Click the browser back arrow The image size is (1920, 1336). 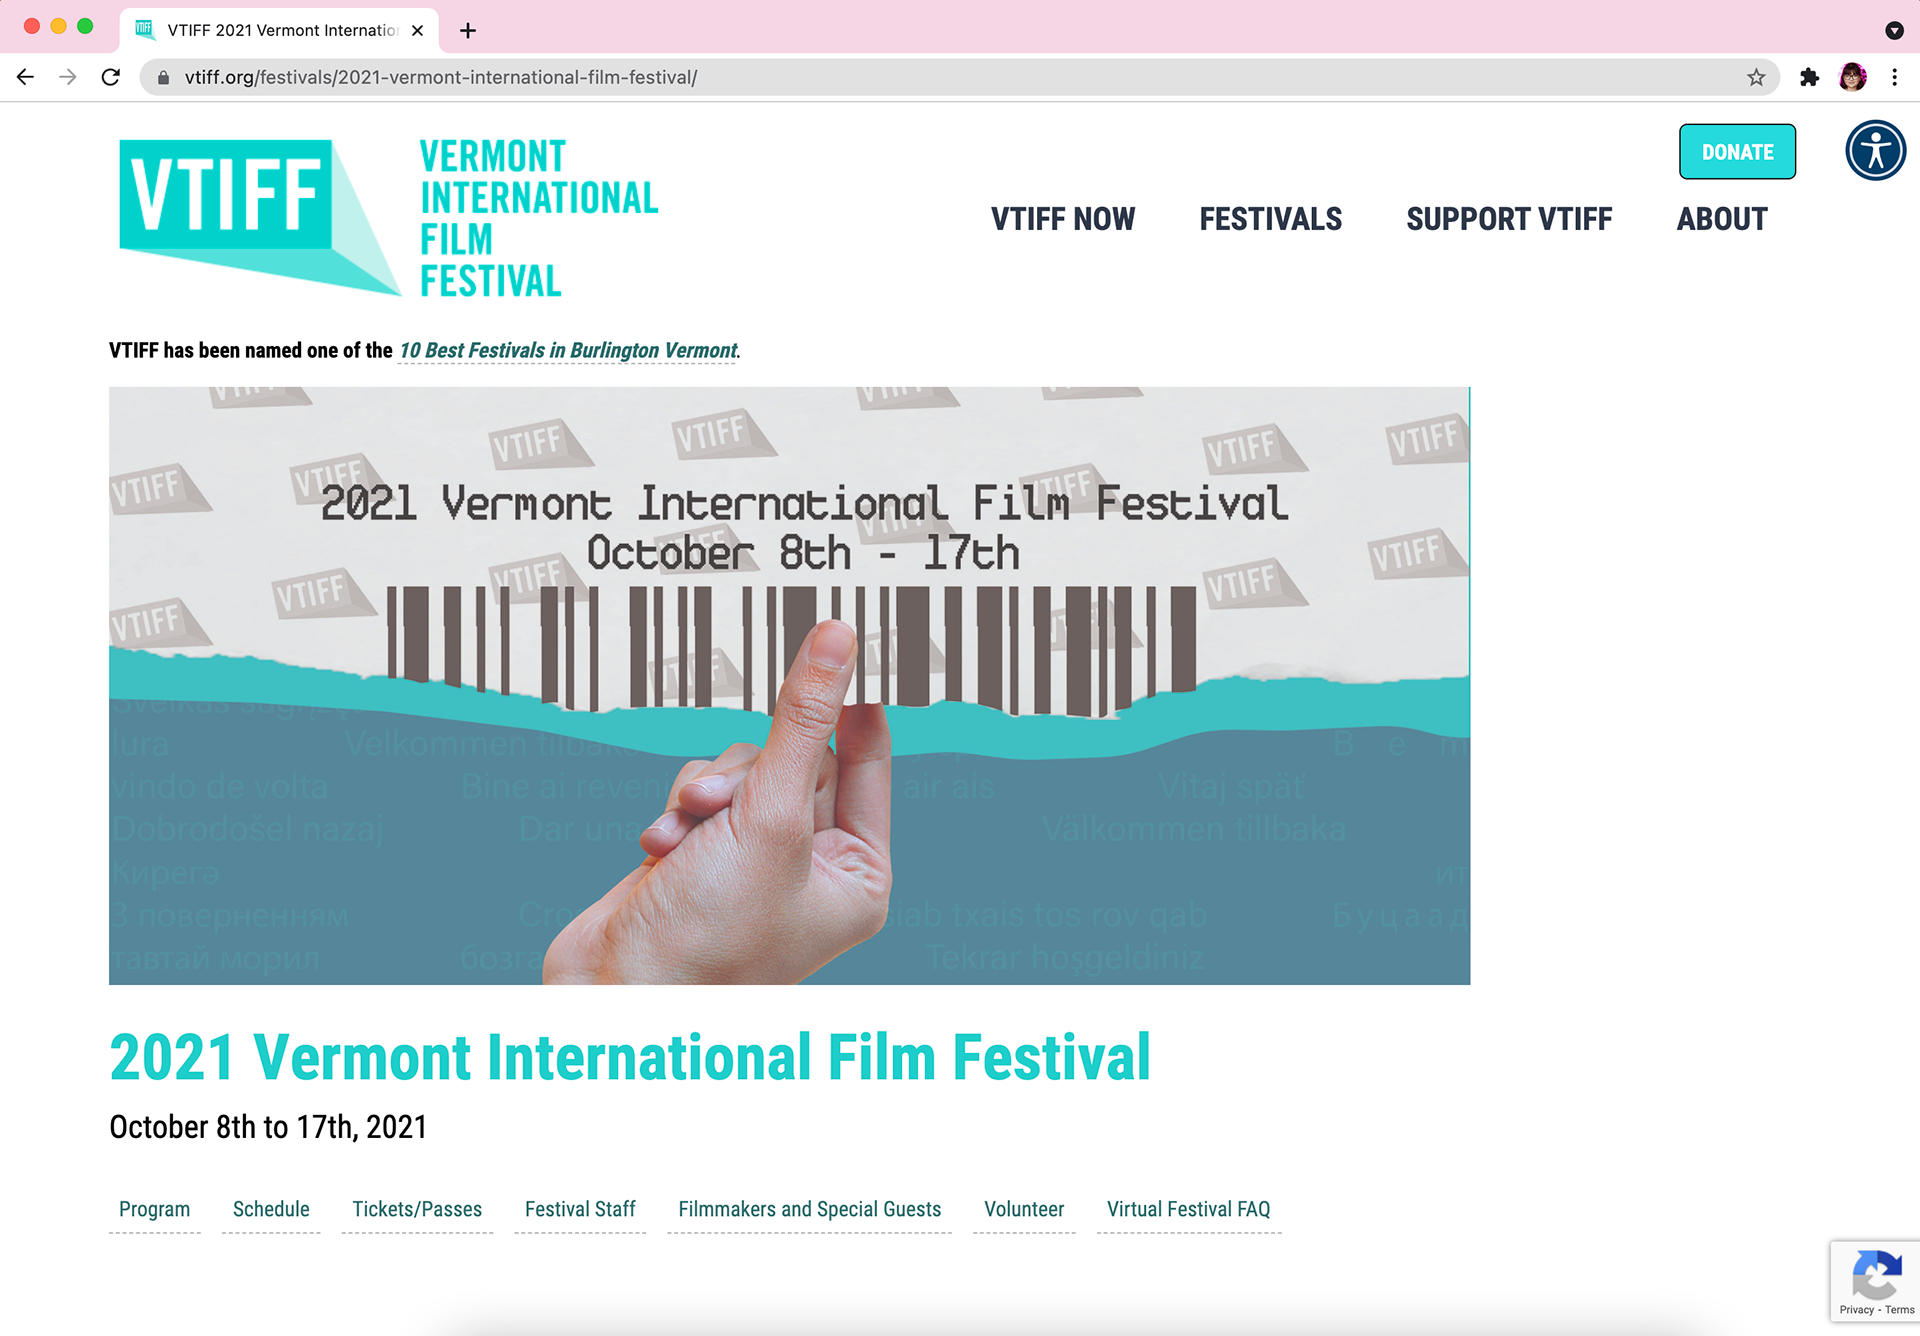pos(26,77)
